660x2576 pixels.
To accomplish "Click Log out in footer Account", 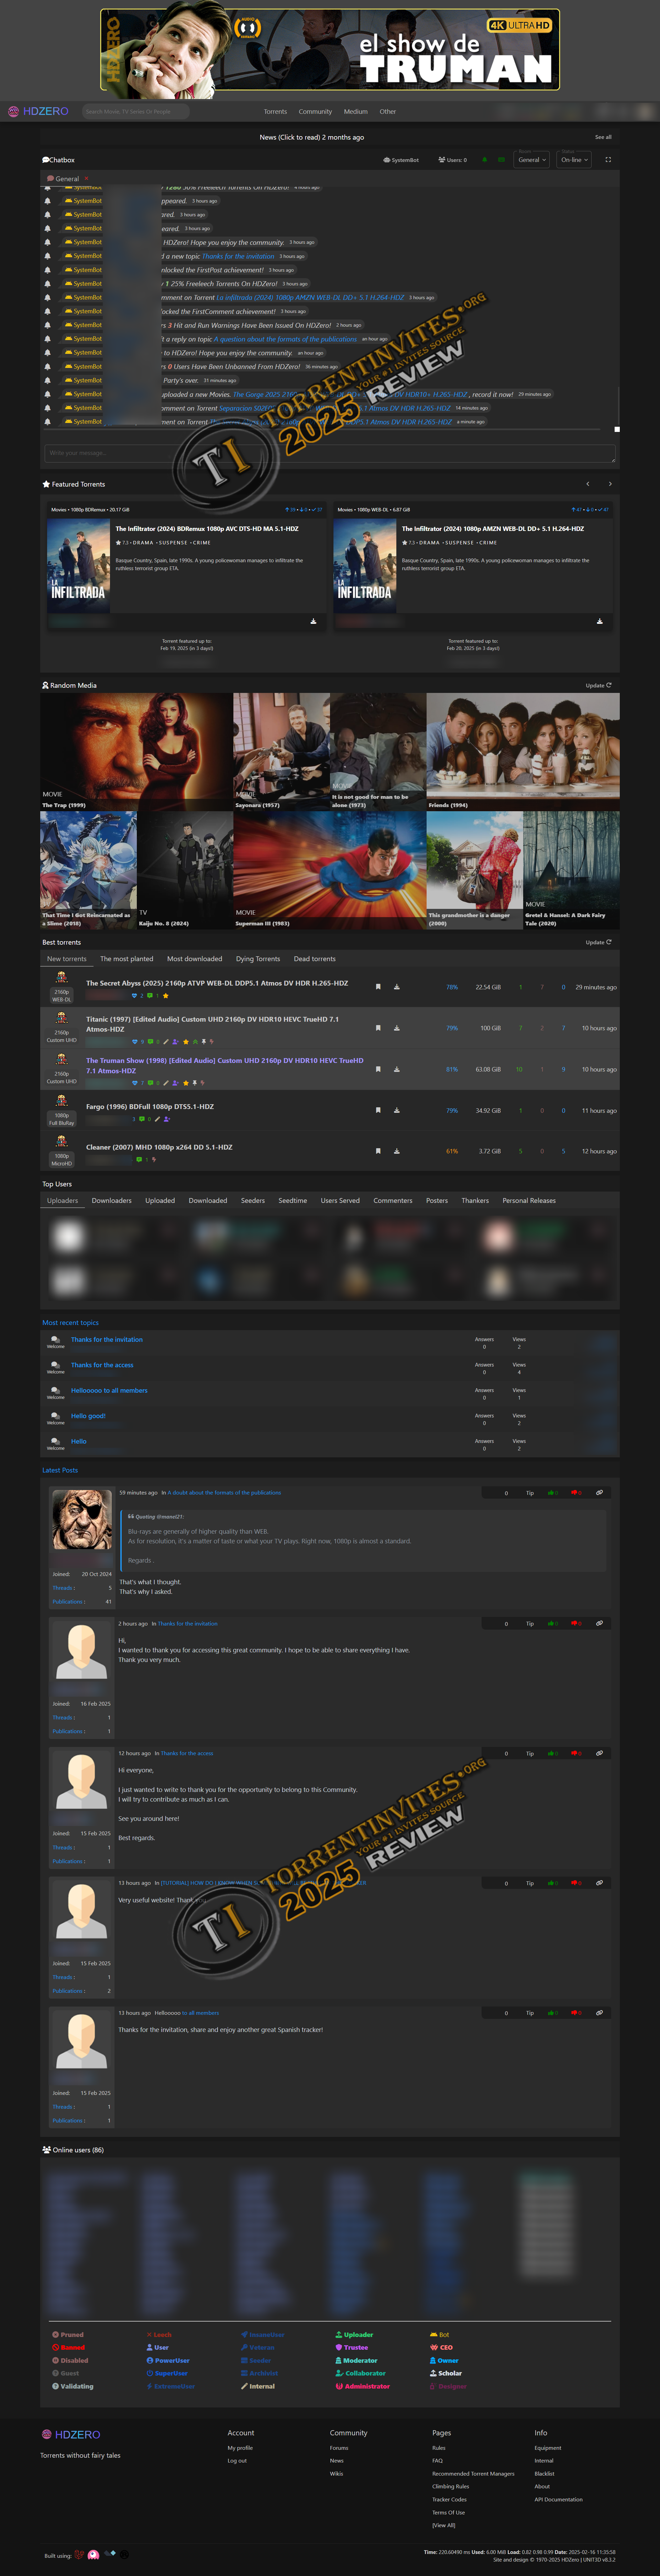I will tap(237, 2461).
